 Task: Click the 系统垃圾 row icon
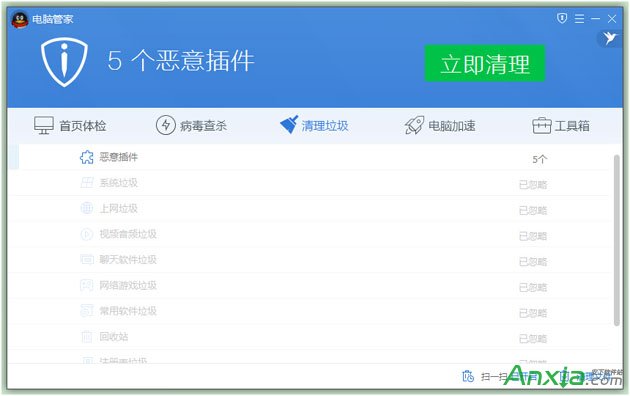[x=87, y=183]
